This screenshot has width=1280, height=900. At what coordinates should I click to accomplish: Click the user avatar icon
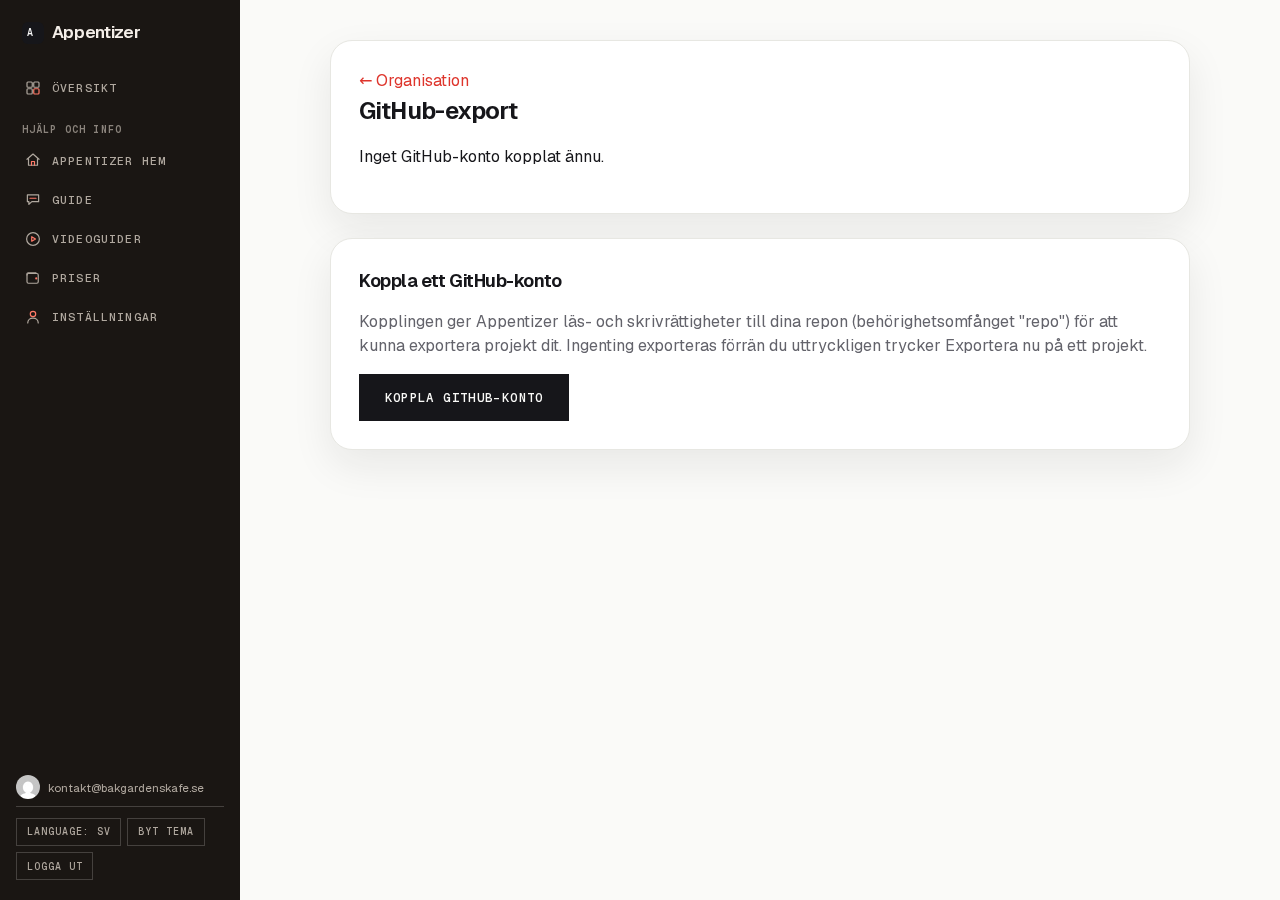[x=28, y=787]
